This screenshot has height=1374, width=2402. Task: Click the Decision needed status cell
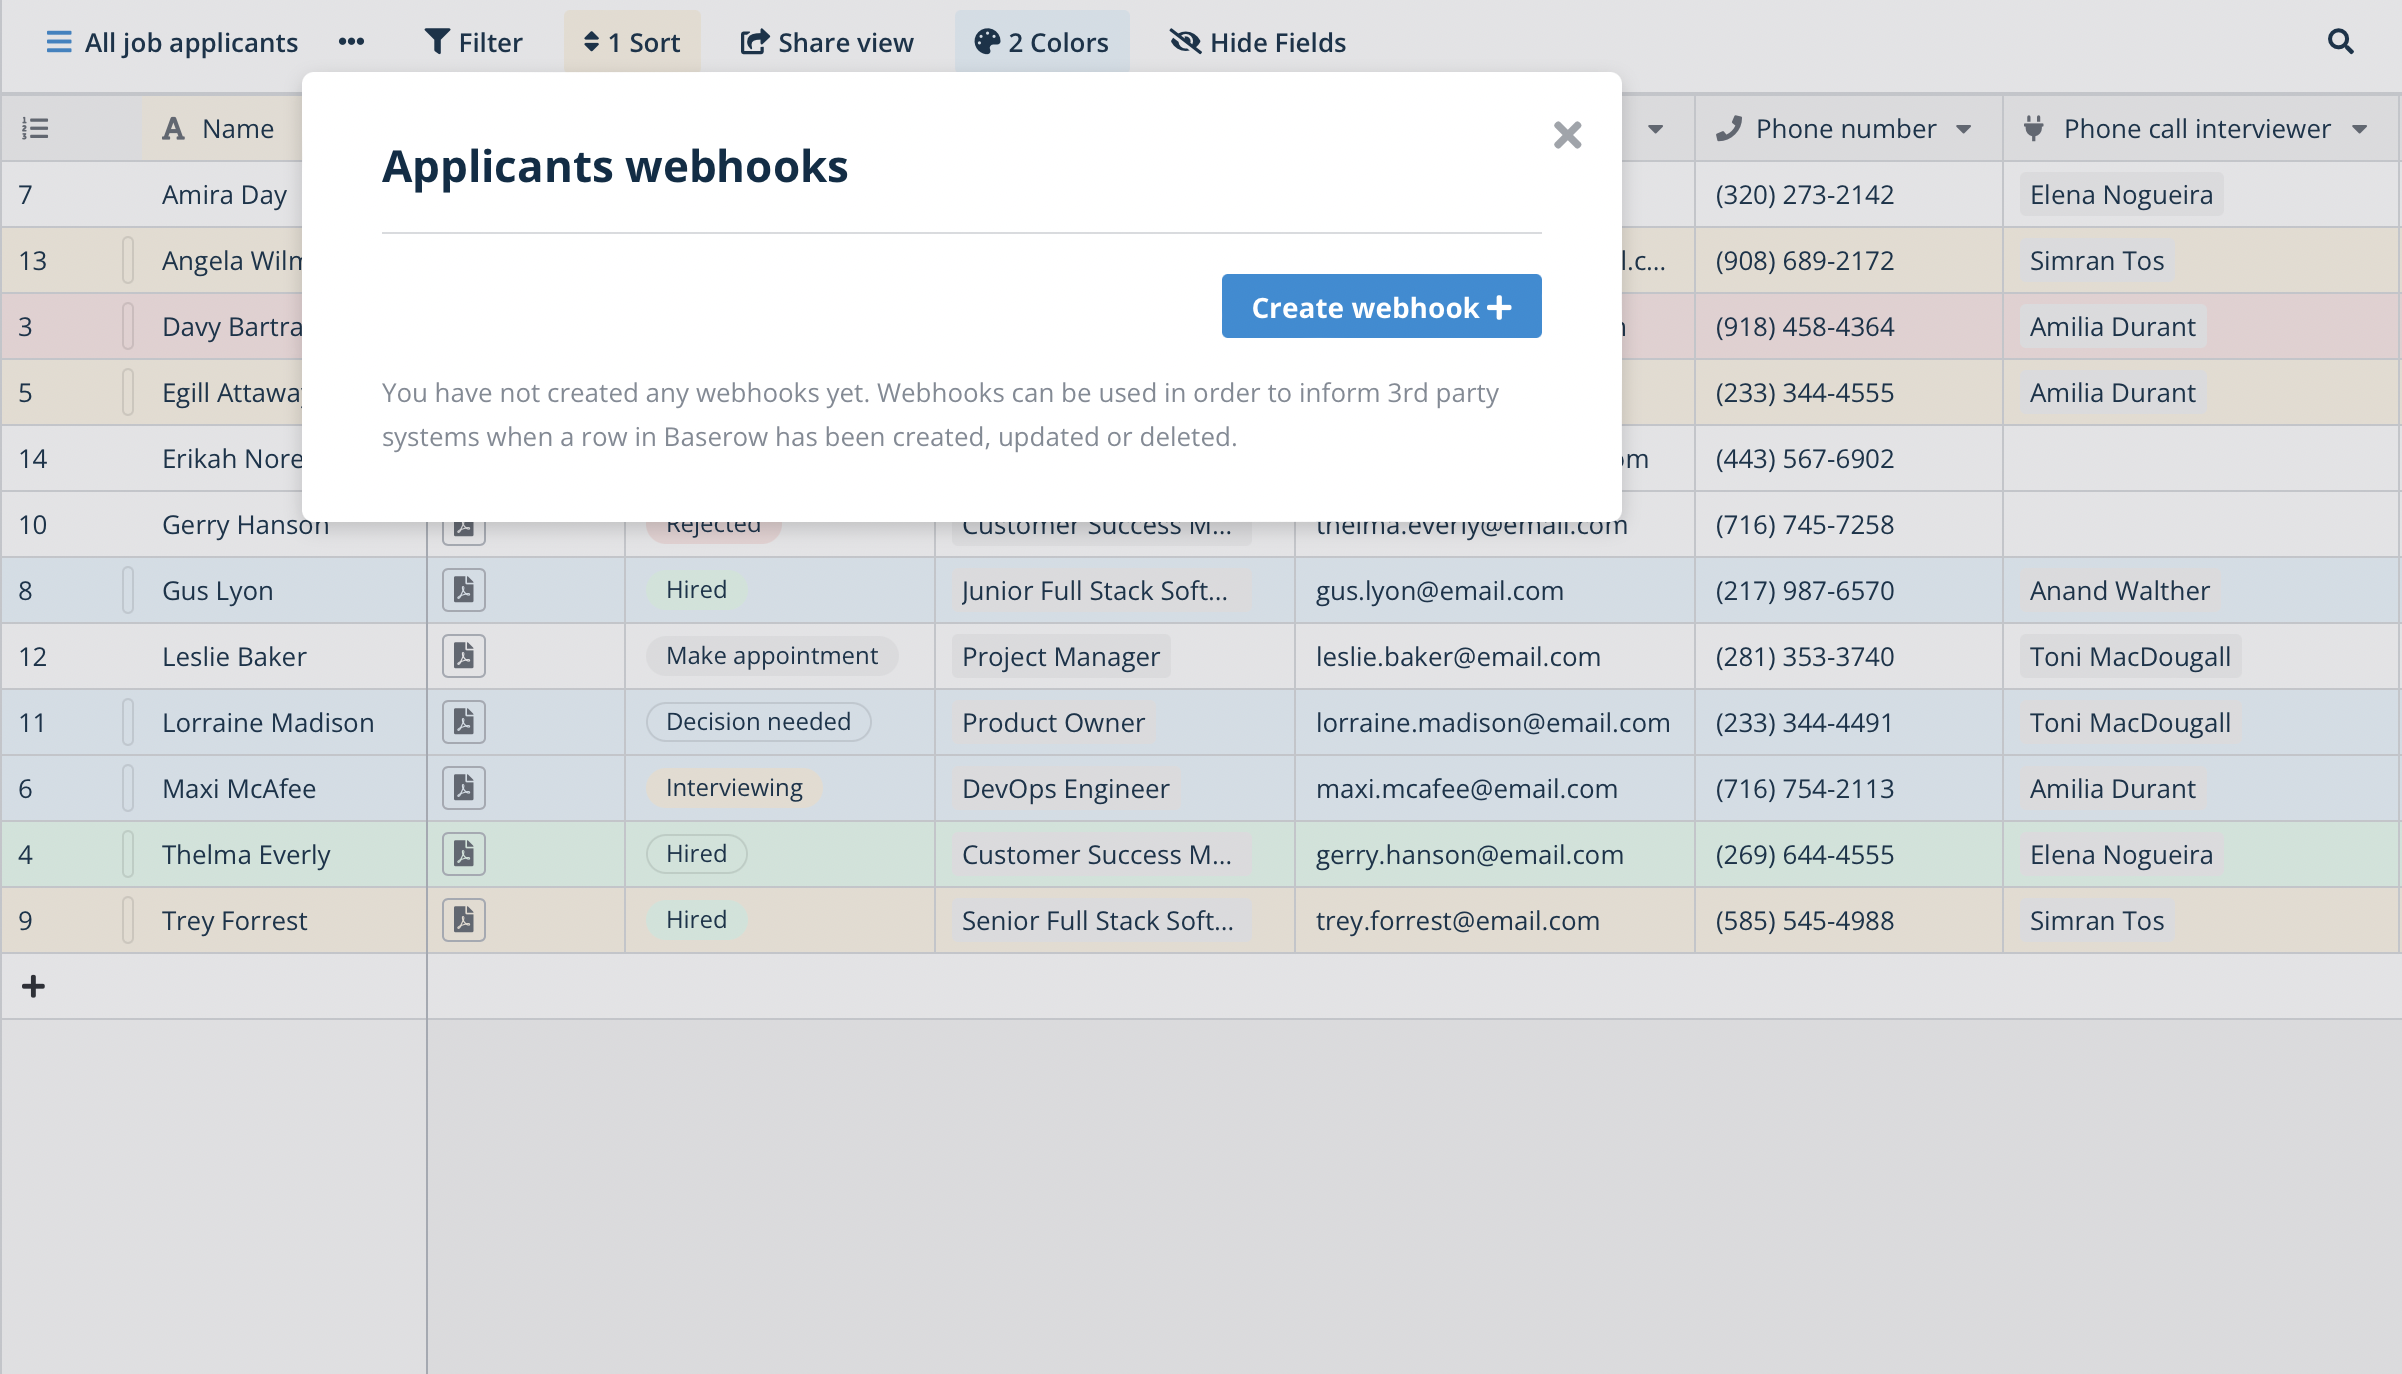coord(758,722)
